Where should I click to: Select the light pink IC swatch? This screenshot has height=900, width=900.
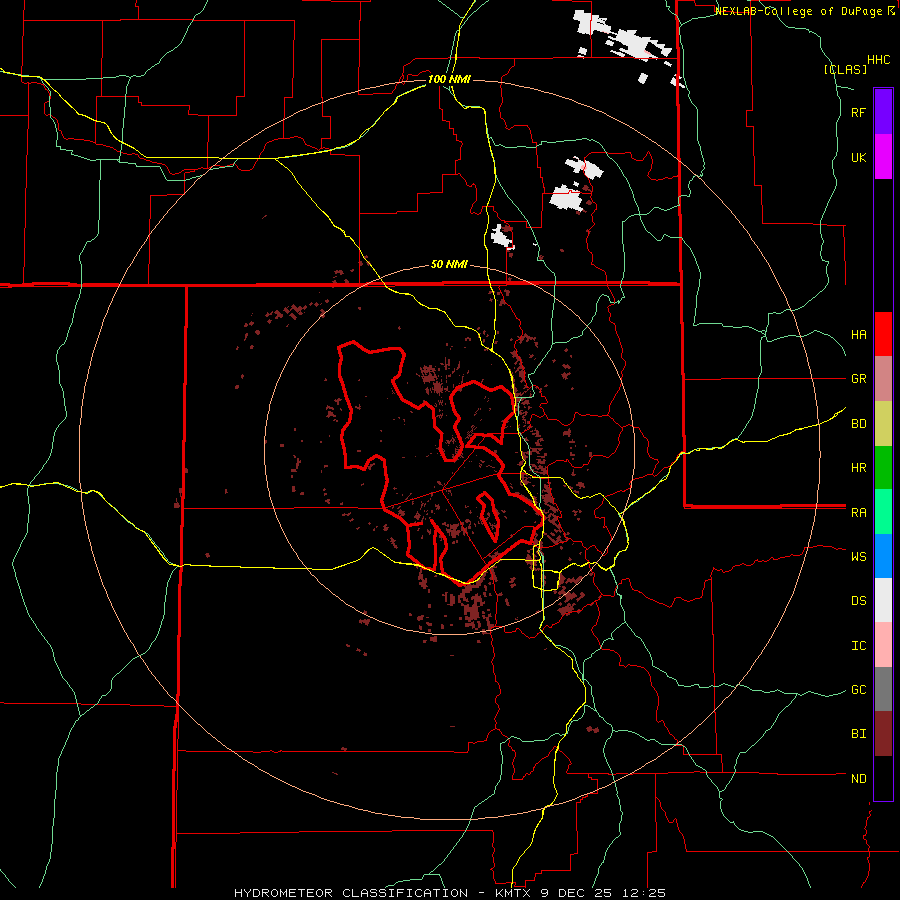883,645
